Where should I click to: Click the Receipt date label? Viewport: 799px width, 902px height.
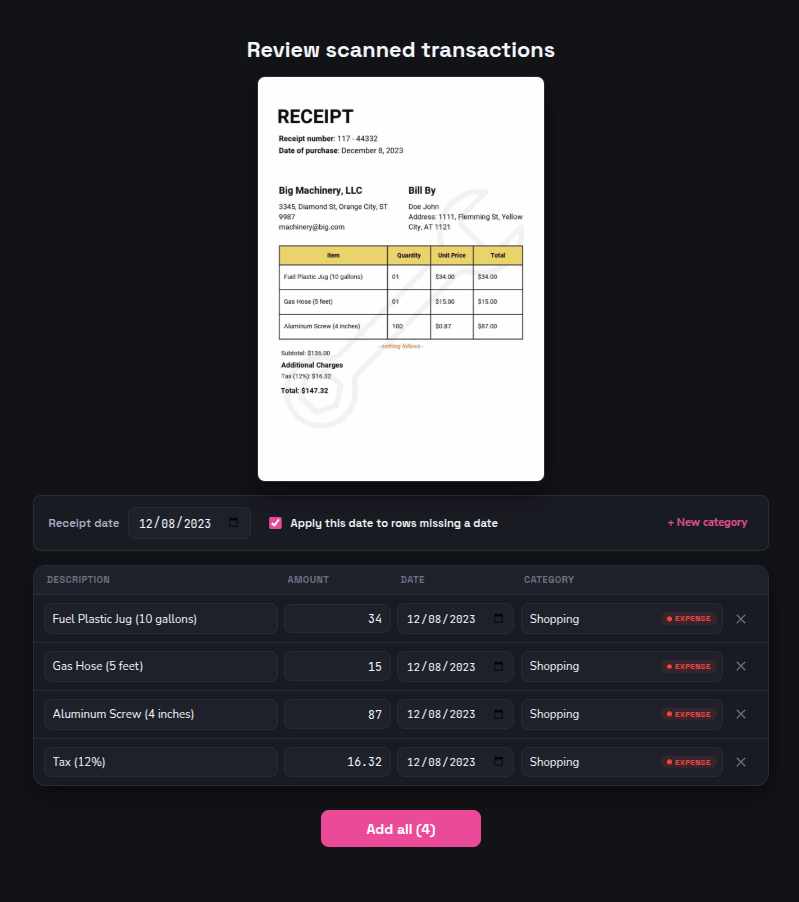(x=84, y=523)
